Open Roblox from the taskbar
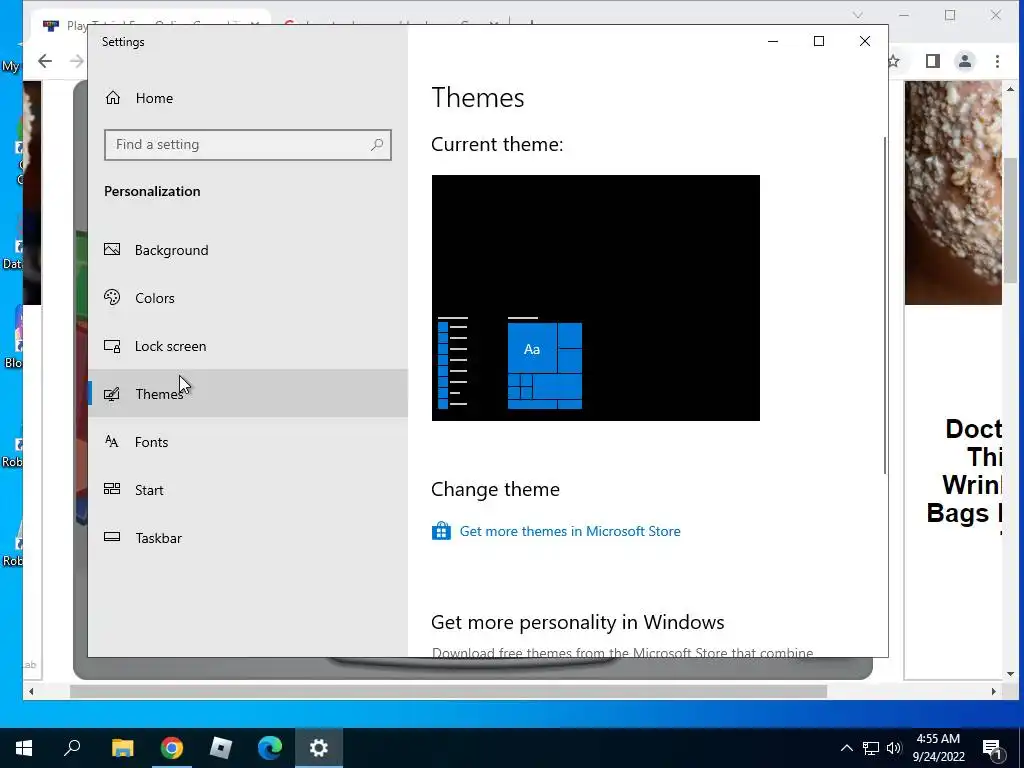 coord(221,748)
